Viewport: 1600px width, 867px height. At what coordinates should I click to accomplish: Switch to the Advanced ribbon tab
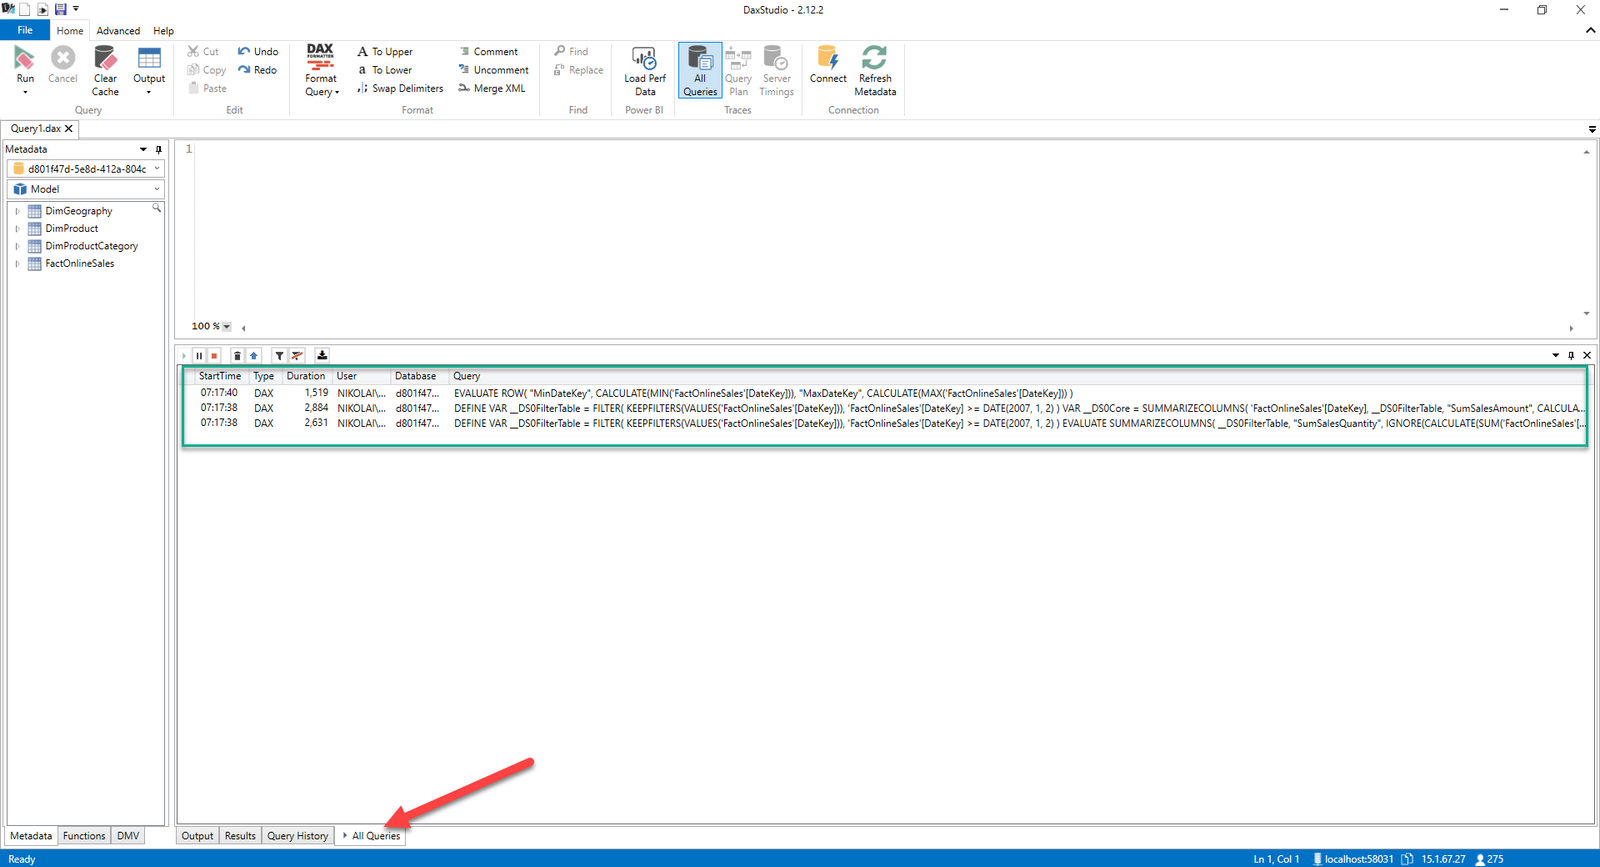(x=118, y=31)
